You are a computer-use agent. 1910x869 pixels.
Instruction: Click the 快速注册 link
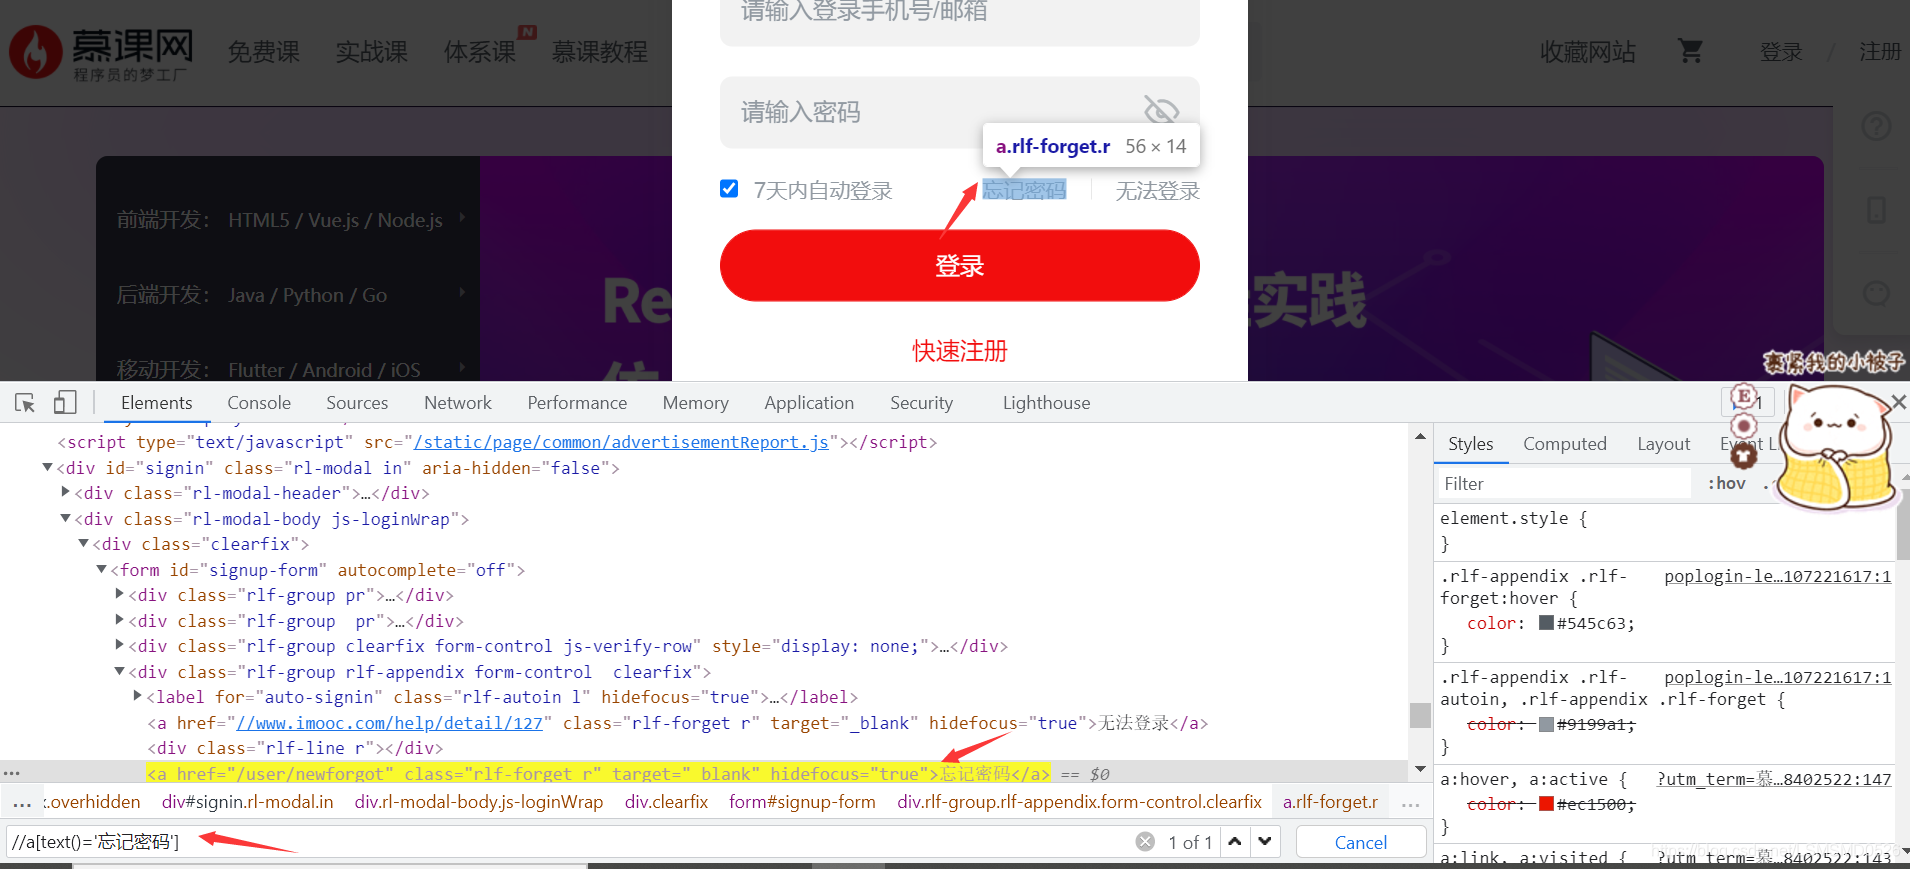tap(959, 351)
